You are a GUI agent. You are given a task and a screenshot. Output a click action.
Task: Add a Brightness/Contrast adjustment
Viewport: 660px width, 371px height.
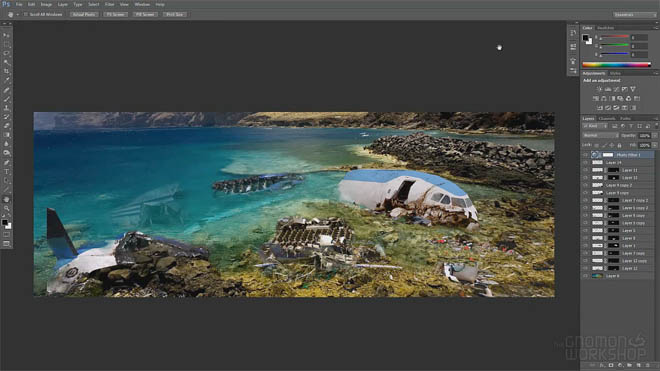(x=599, y=89)
